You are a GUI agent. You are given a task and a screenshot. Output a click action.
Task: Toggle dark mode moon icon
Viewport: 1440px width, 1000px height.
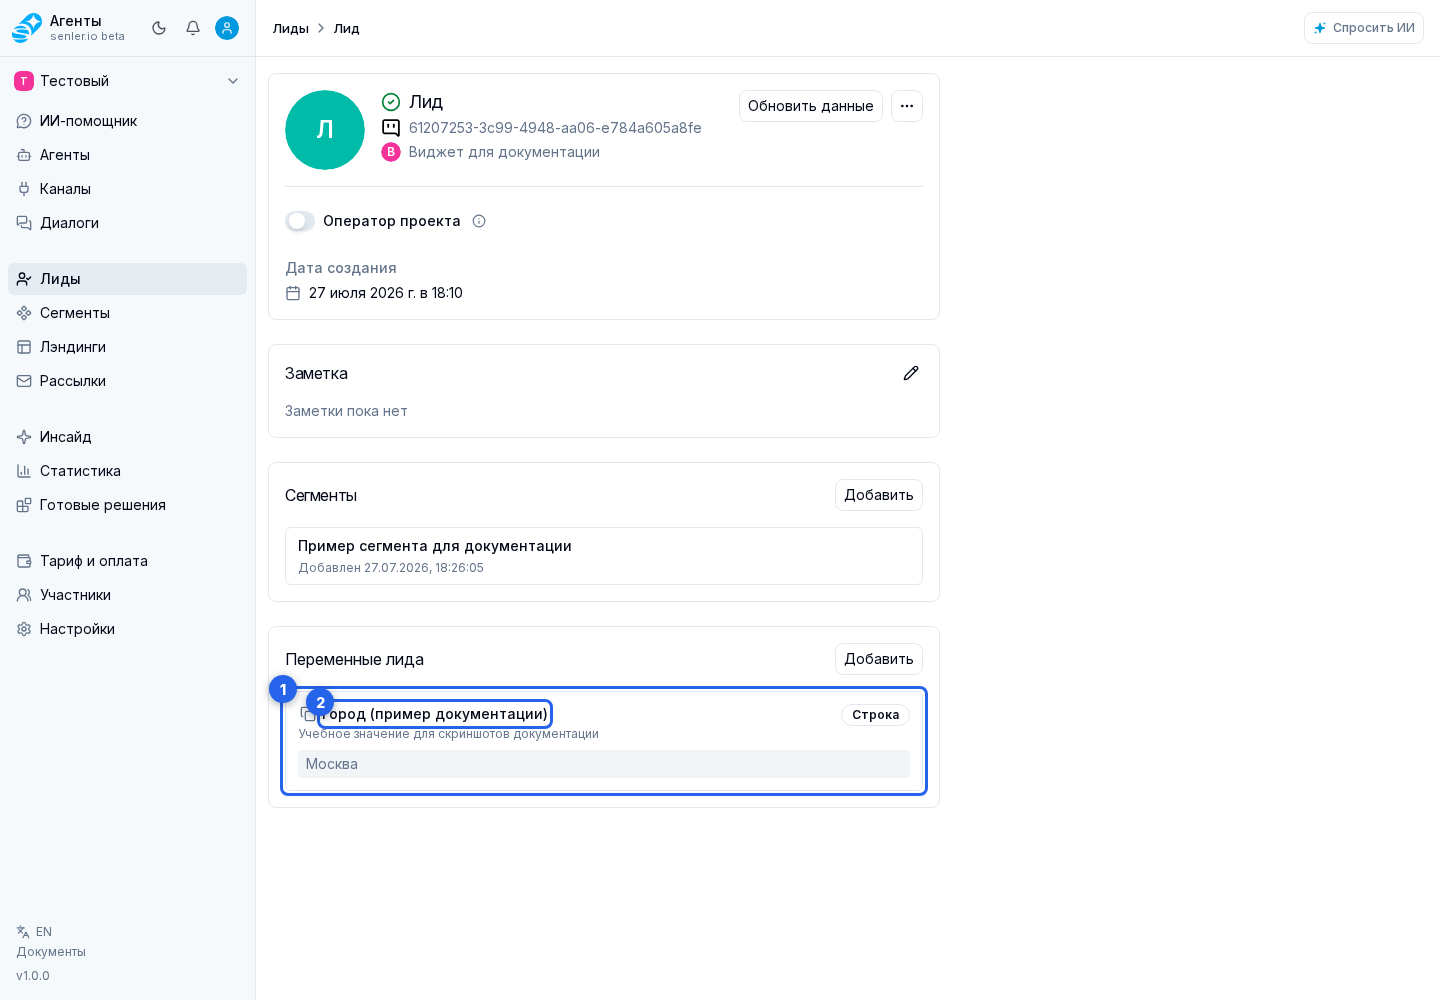coord(159,28)
